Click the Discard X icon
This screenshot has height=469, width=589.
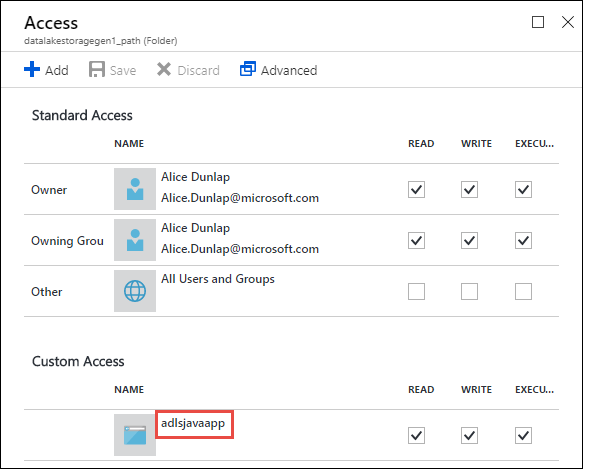(x=164, y=69)
